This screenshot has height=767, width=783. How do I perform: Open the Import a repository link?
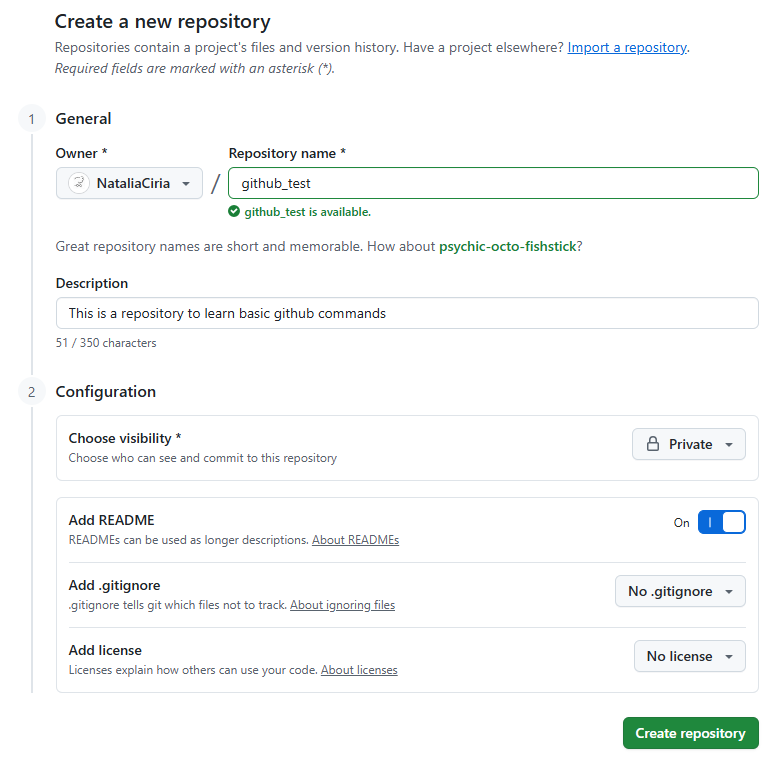[x=627, y=47]
